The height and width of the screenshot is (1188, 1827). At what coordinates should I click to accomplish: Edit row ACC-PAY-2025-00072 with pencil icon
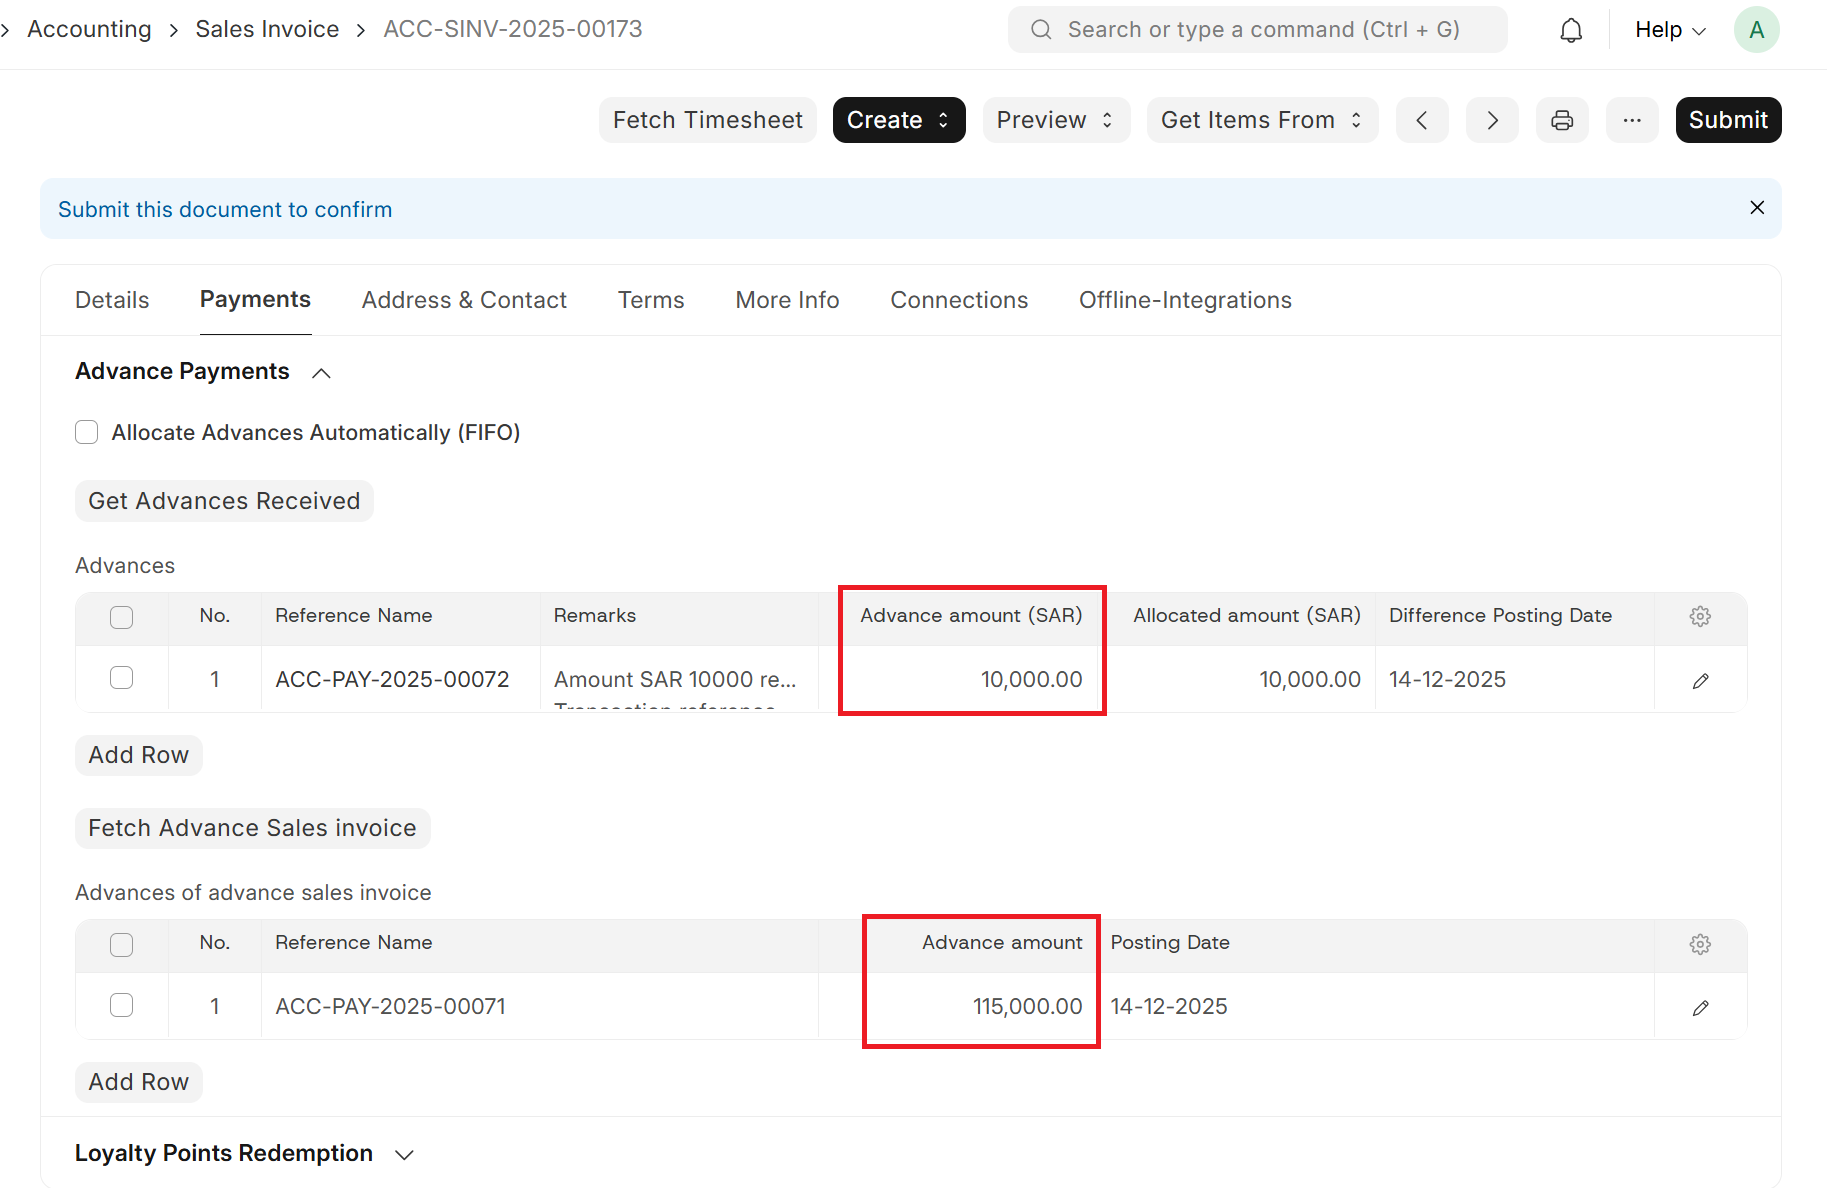(1700, 681)
